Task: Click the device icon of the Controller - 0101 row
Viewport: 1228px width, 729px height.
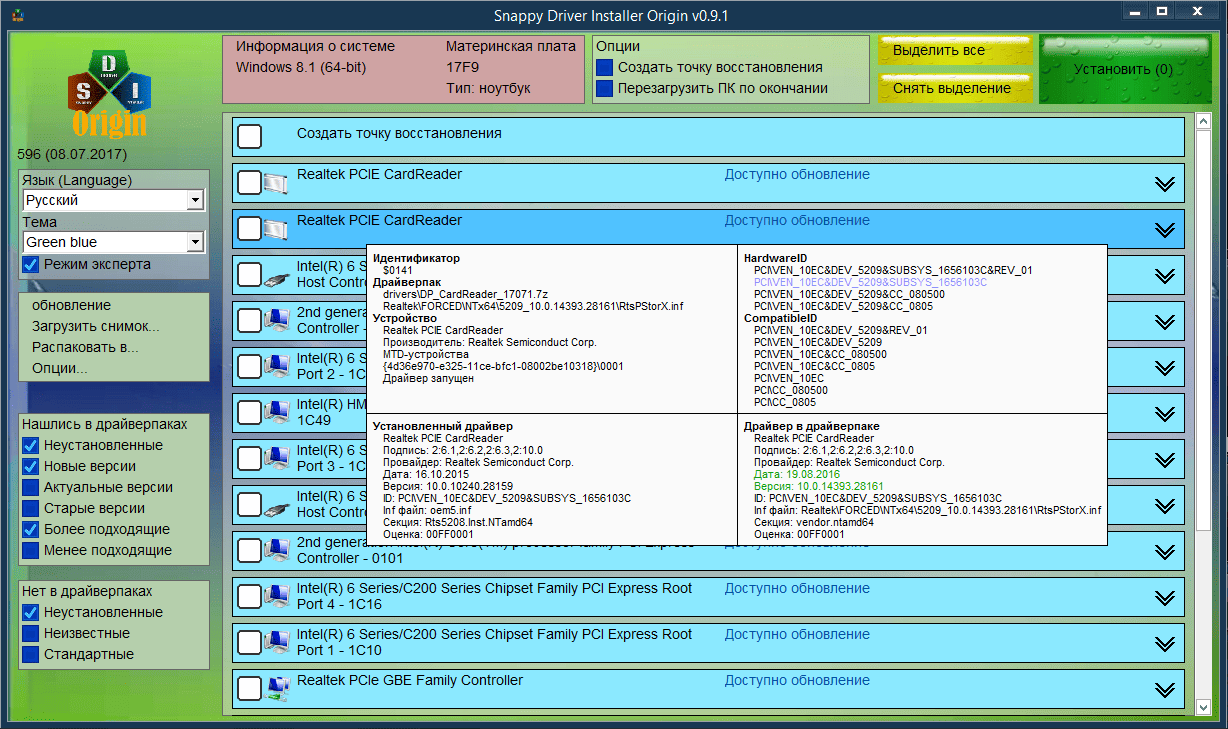Action: (277, 552)
